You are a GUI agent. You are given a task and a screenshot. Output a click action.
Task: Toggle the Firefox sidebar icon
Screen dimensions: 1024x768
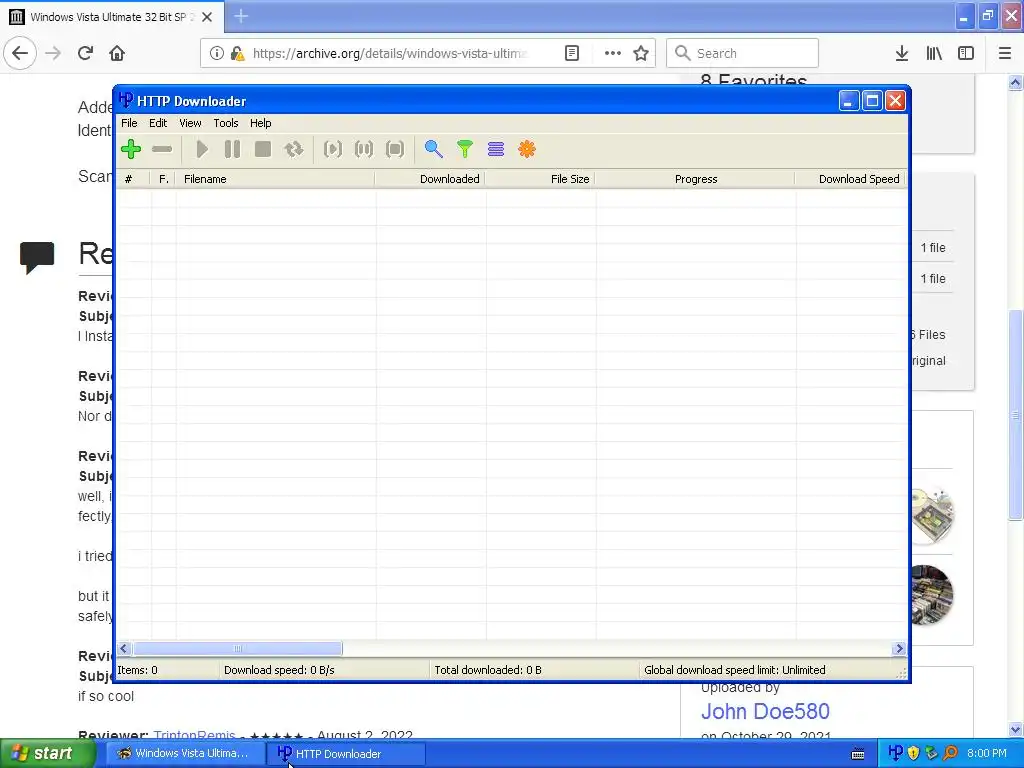coord(966,53)
